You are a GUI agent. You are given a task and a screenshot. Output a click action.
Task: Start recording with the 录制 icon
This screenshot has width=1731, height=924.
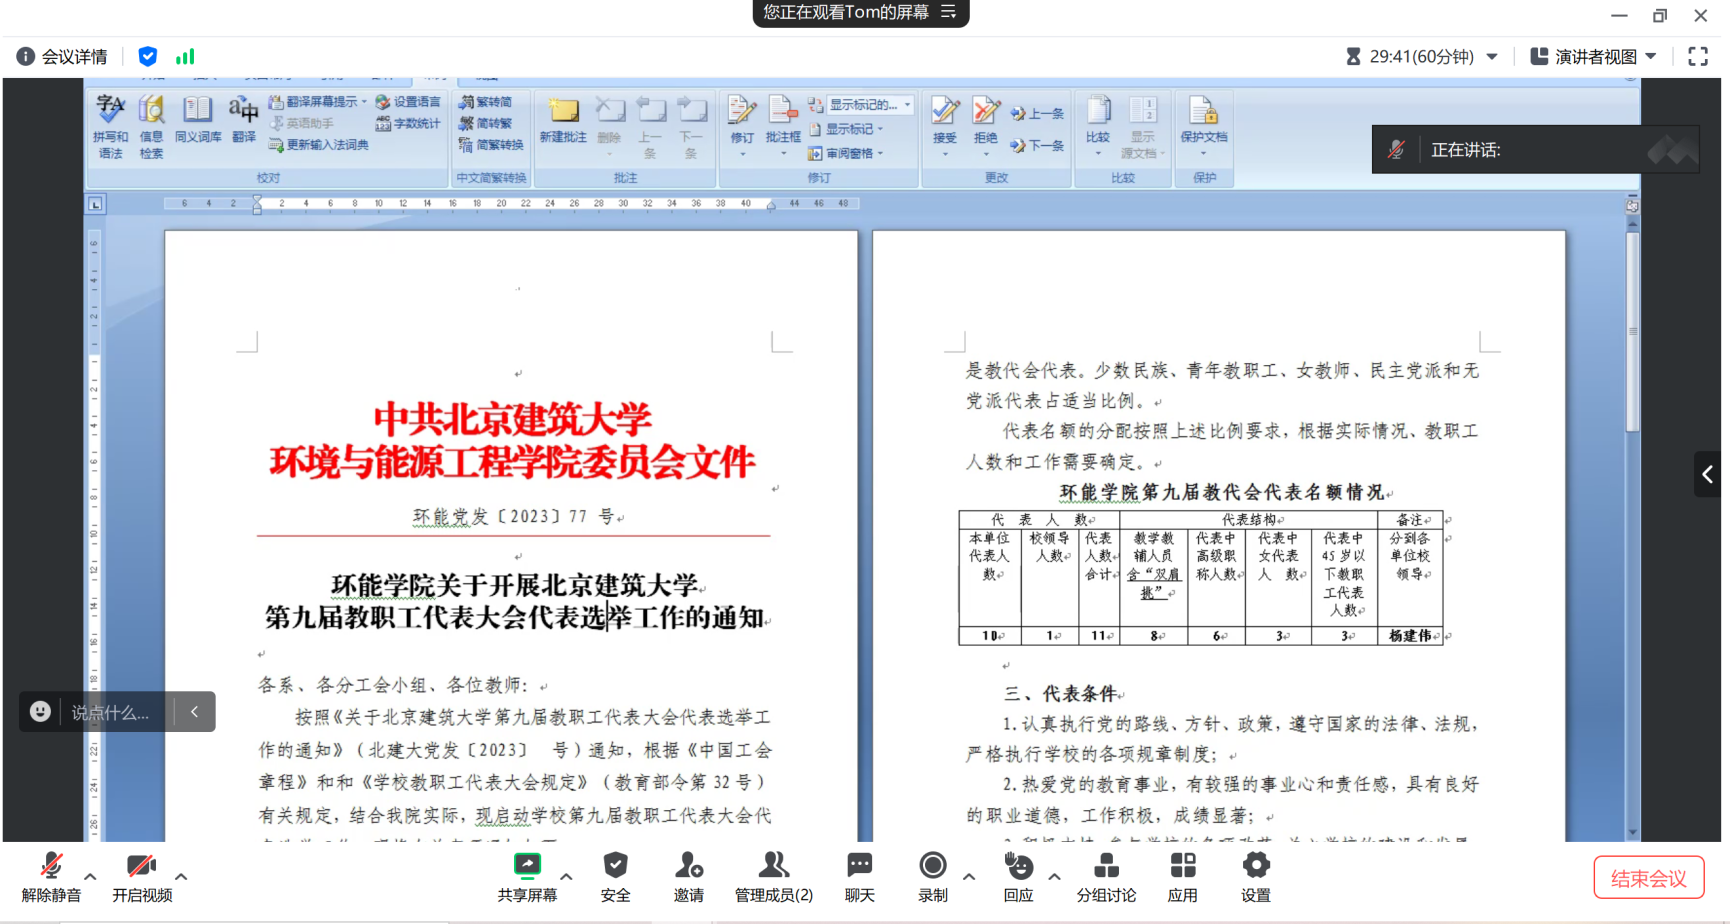[932, 866]
